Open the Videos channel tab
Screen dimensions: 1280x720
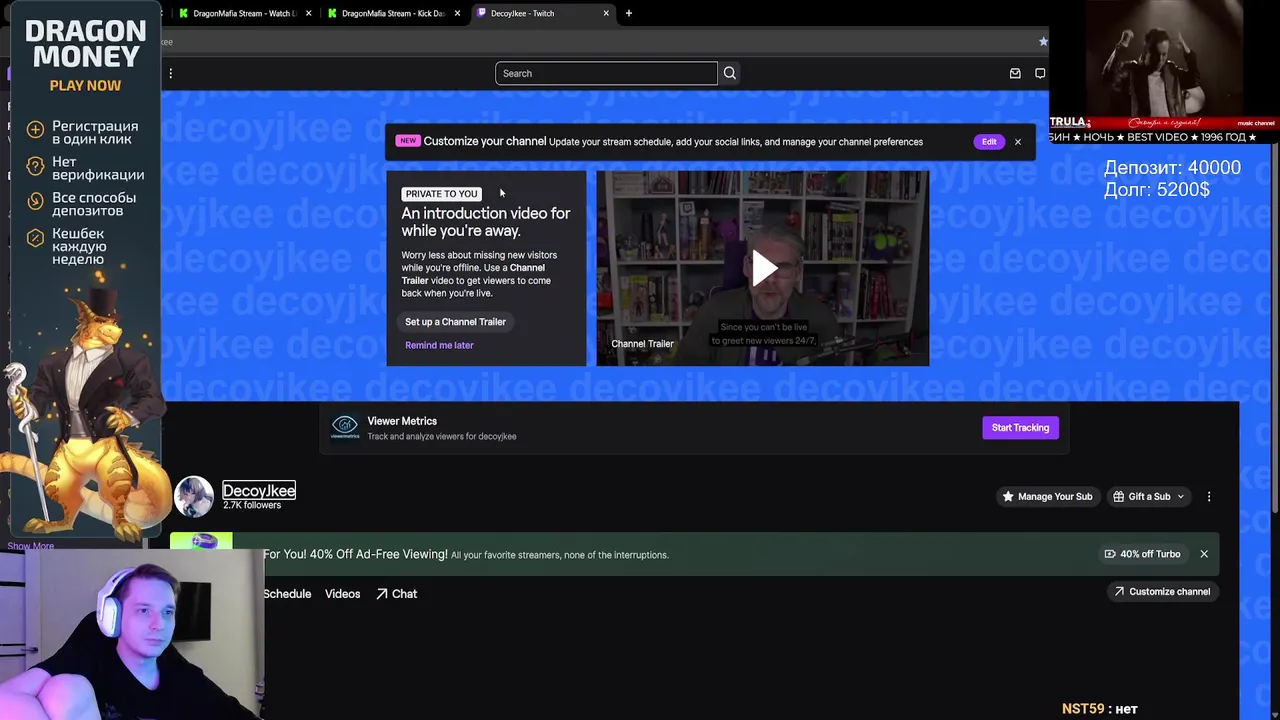click(x=342, y=594)
